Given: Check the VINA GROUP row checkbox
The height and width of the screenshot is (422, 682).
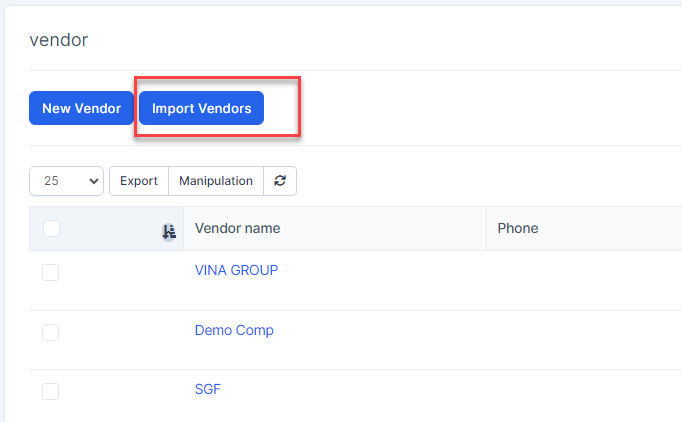Looking at the screenshot, I should pos(51,272).
